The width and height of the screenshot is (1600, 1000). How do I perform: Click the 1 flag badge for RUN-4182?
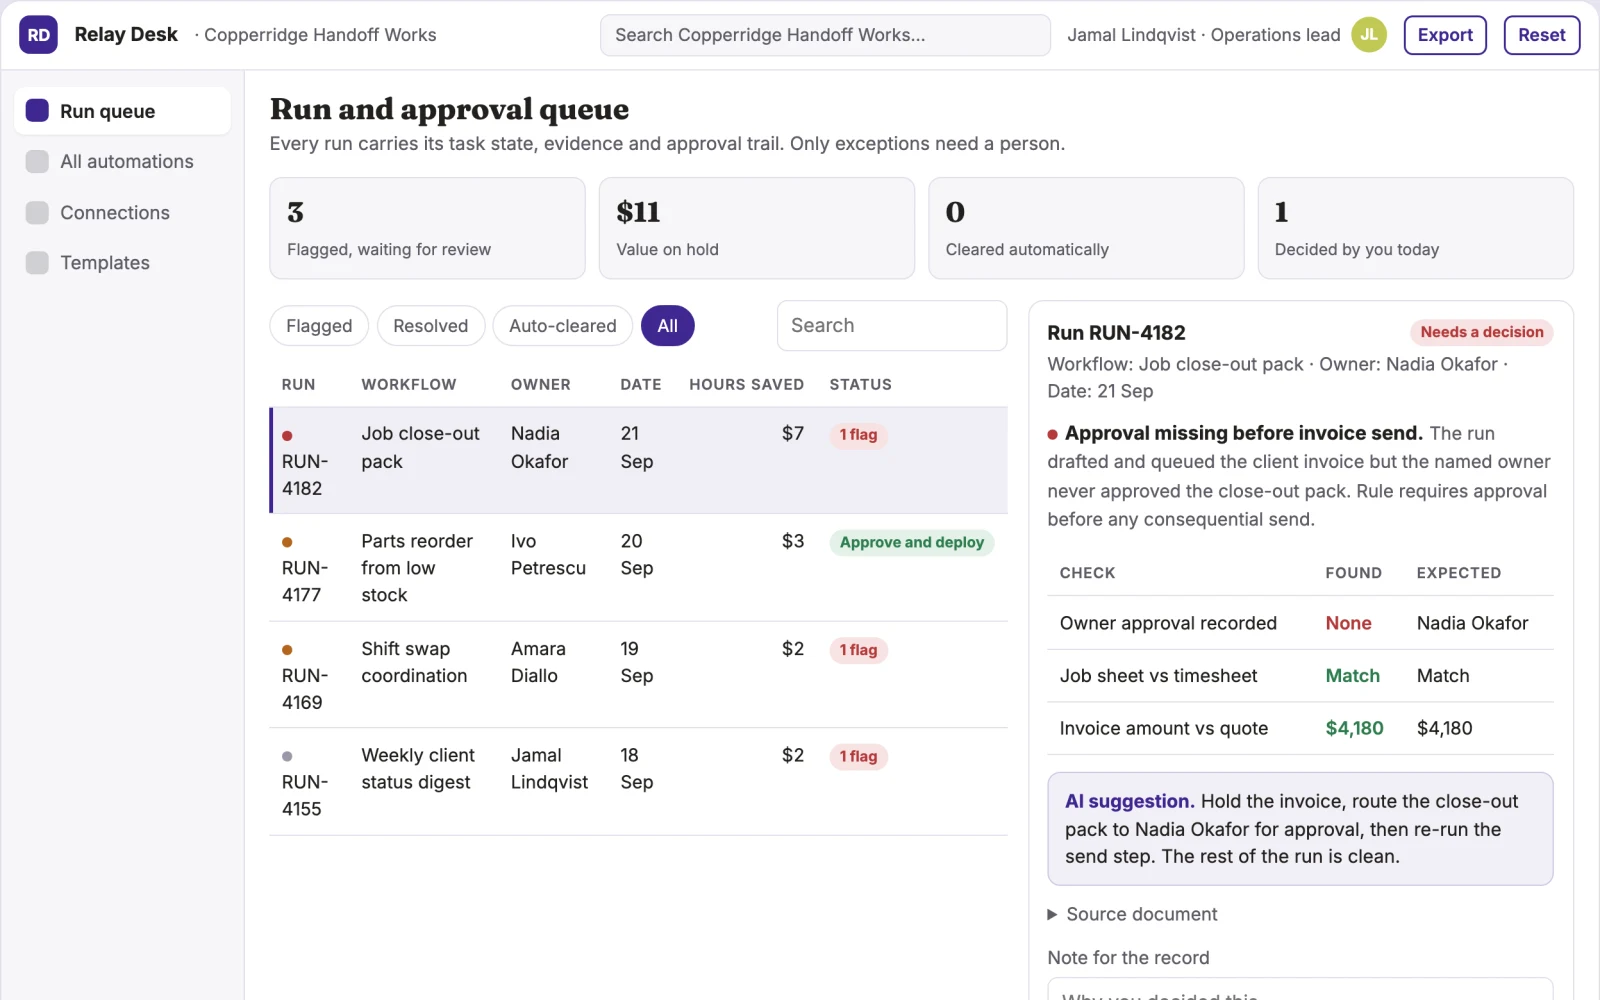(x=858, y=435)
